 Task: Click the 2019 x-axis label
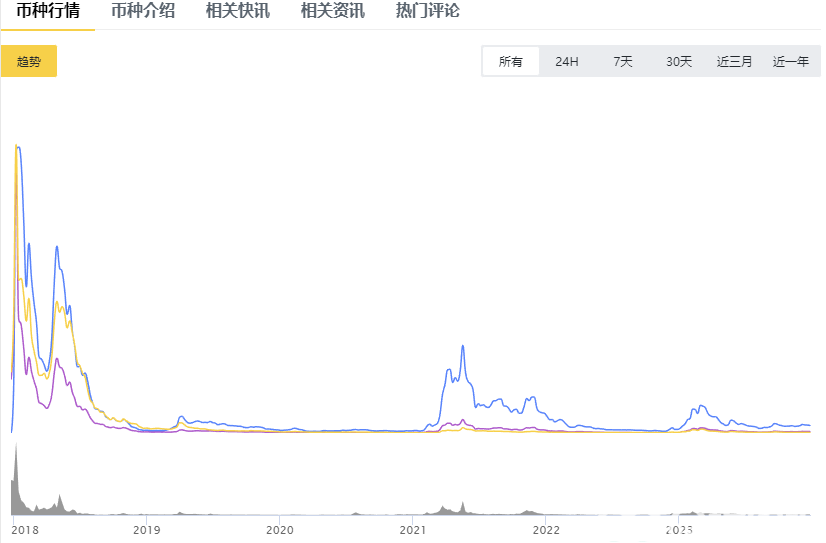pos(146,529)
